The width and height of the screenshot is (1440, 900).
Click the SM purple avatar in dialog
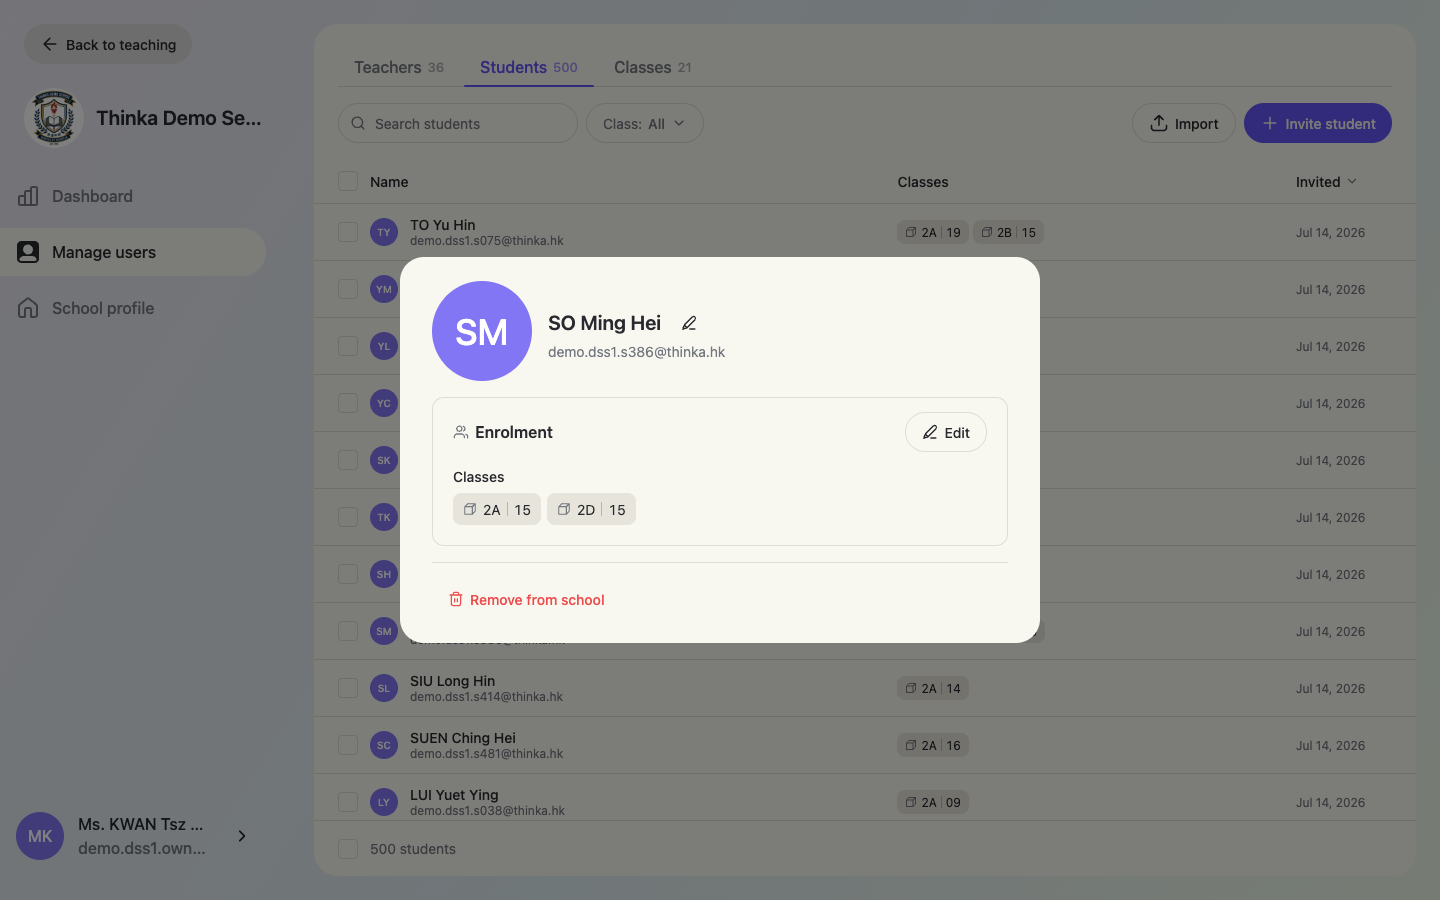click(x=482, y=331)
